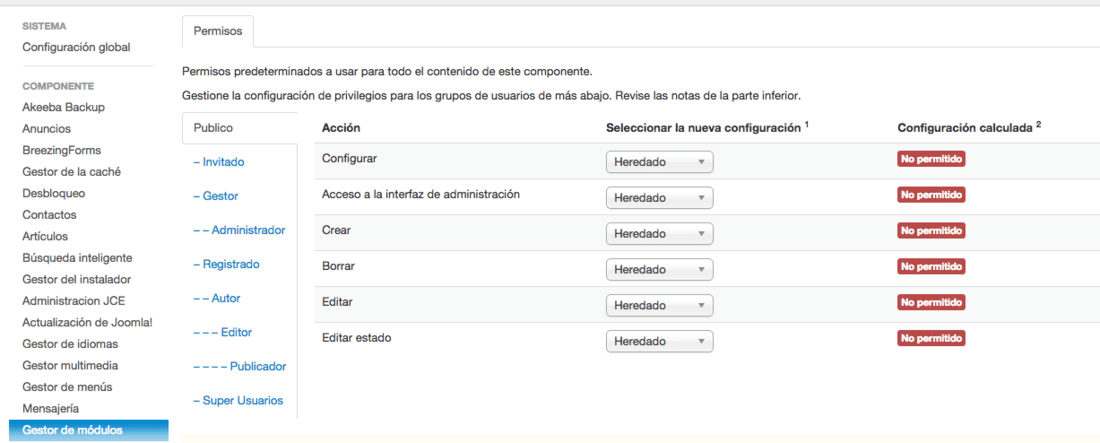The width and height of the screenshot is (1100, 443).
Task: Open dropdown for Editar action
Action: pyautogui.click(x=659, y=305)
